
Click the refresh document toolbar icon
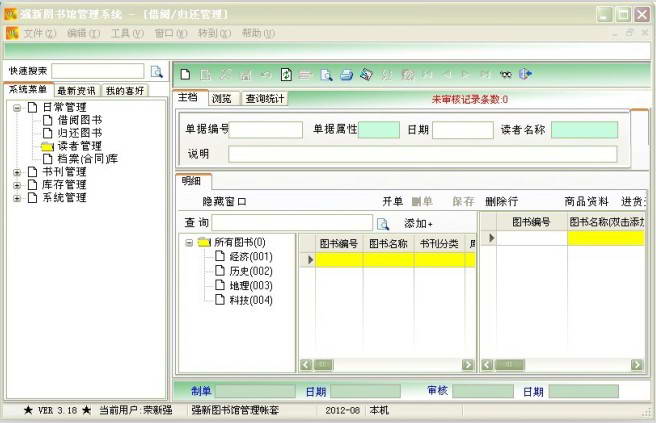[x=286, y=74]
